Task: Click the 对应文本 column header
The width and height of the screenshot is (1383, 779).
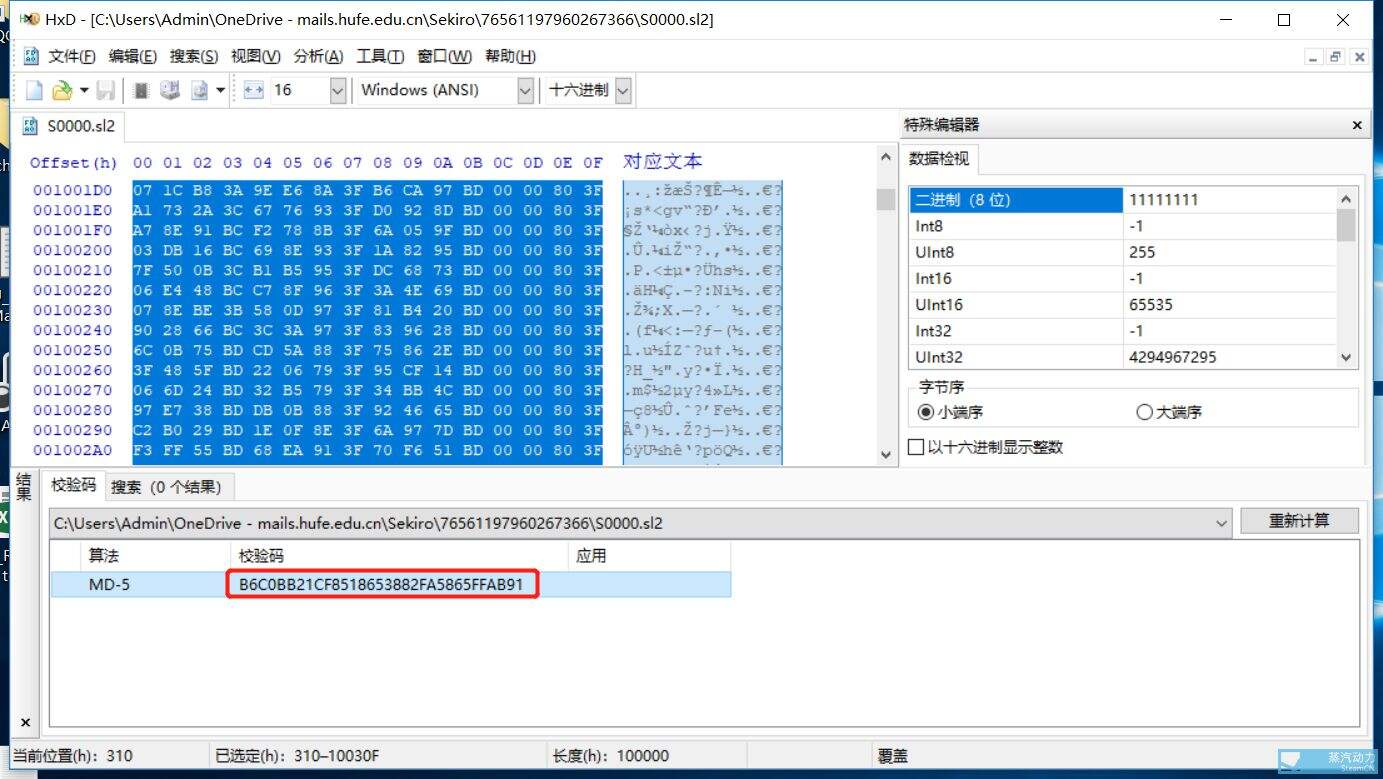Action: click(662, 161)
